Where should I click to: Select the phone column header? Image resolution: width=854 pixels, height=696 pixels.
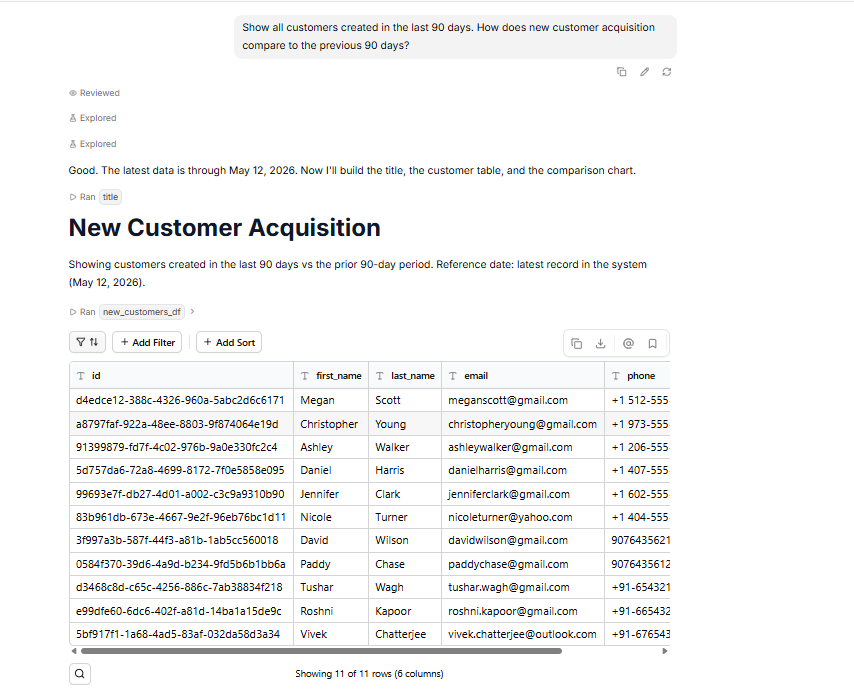click(x=637, y=376)
